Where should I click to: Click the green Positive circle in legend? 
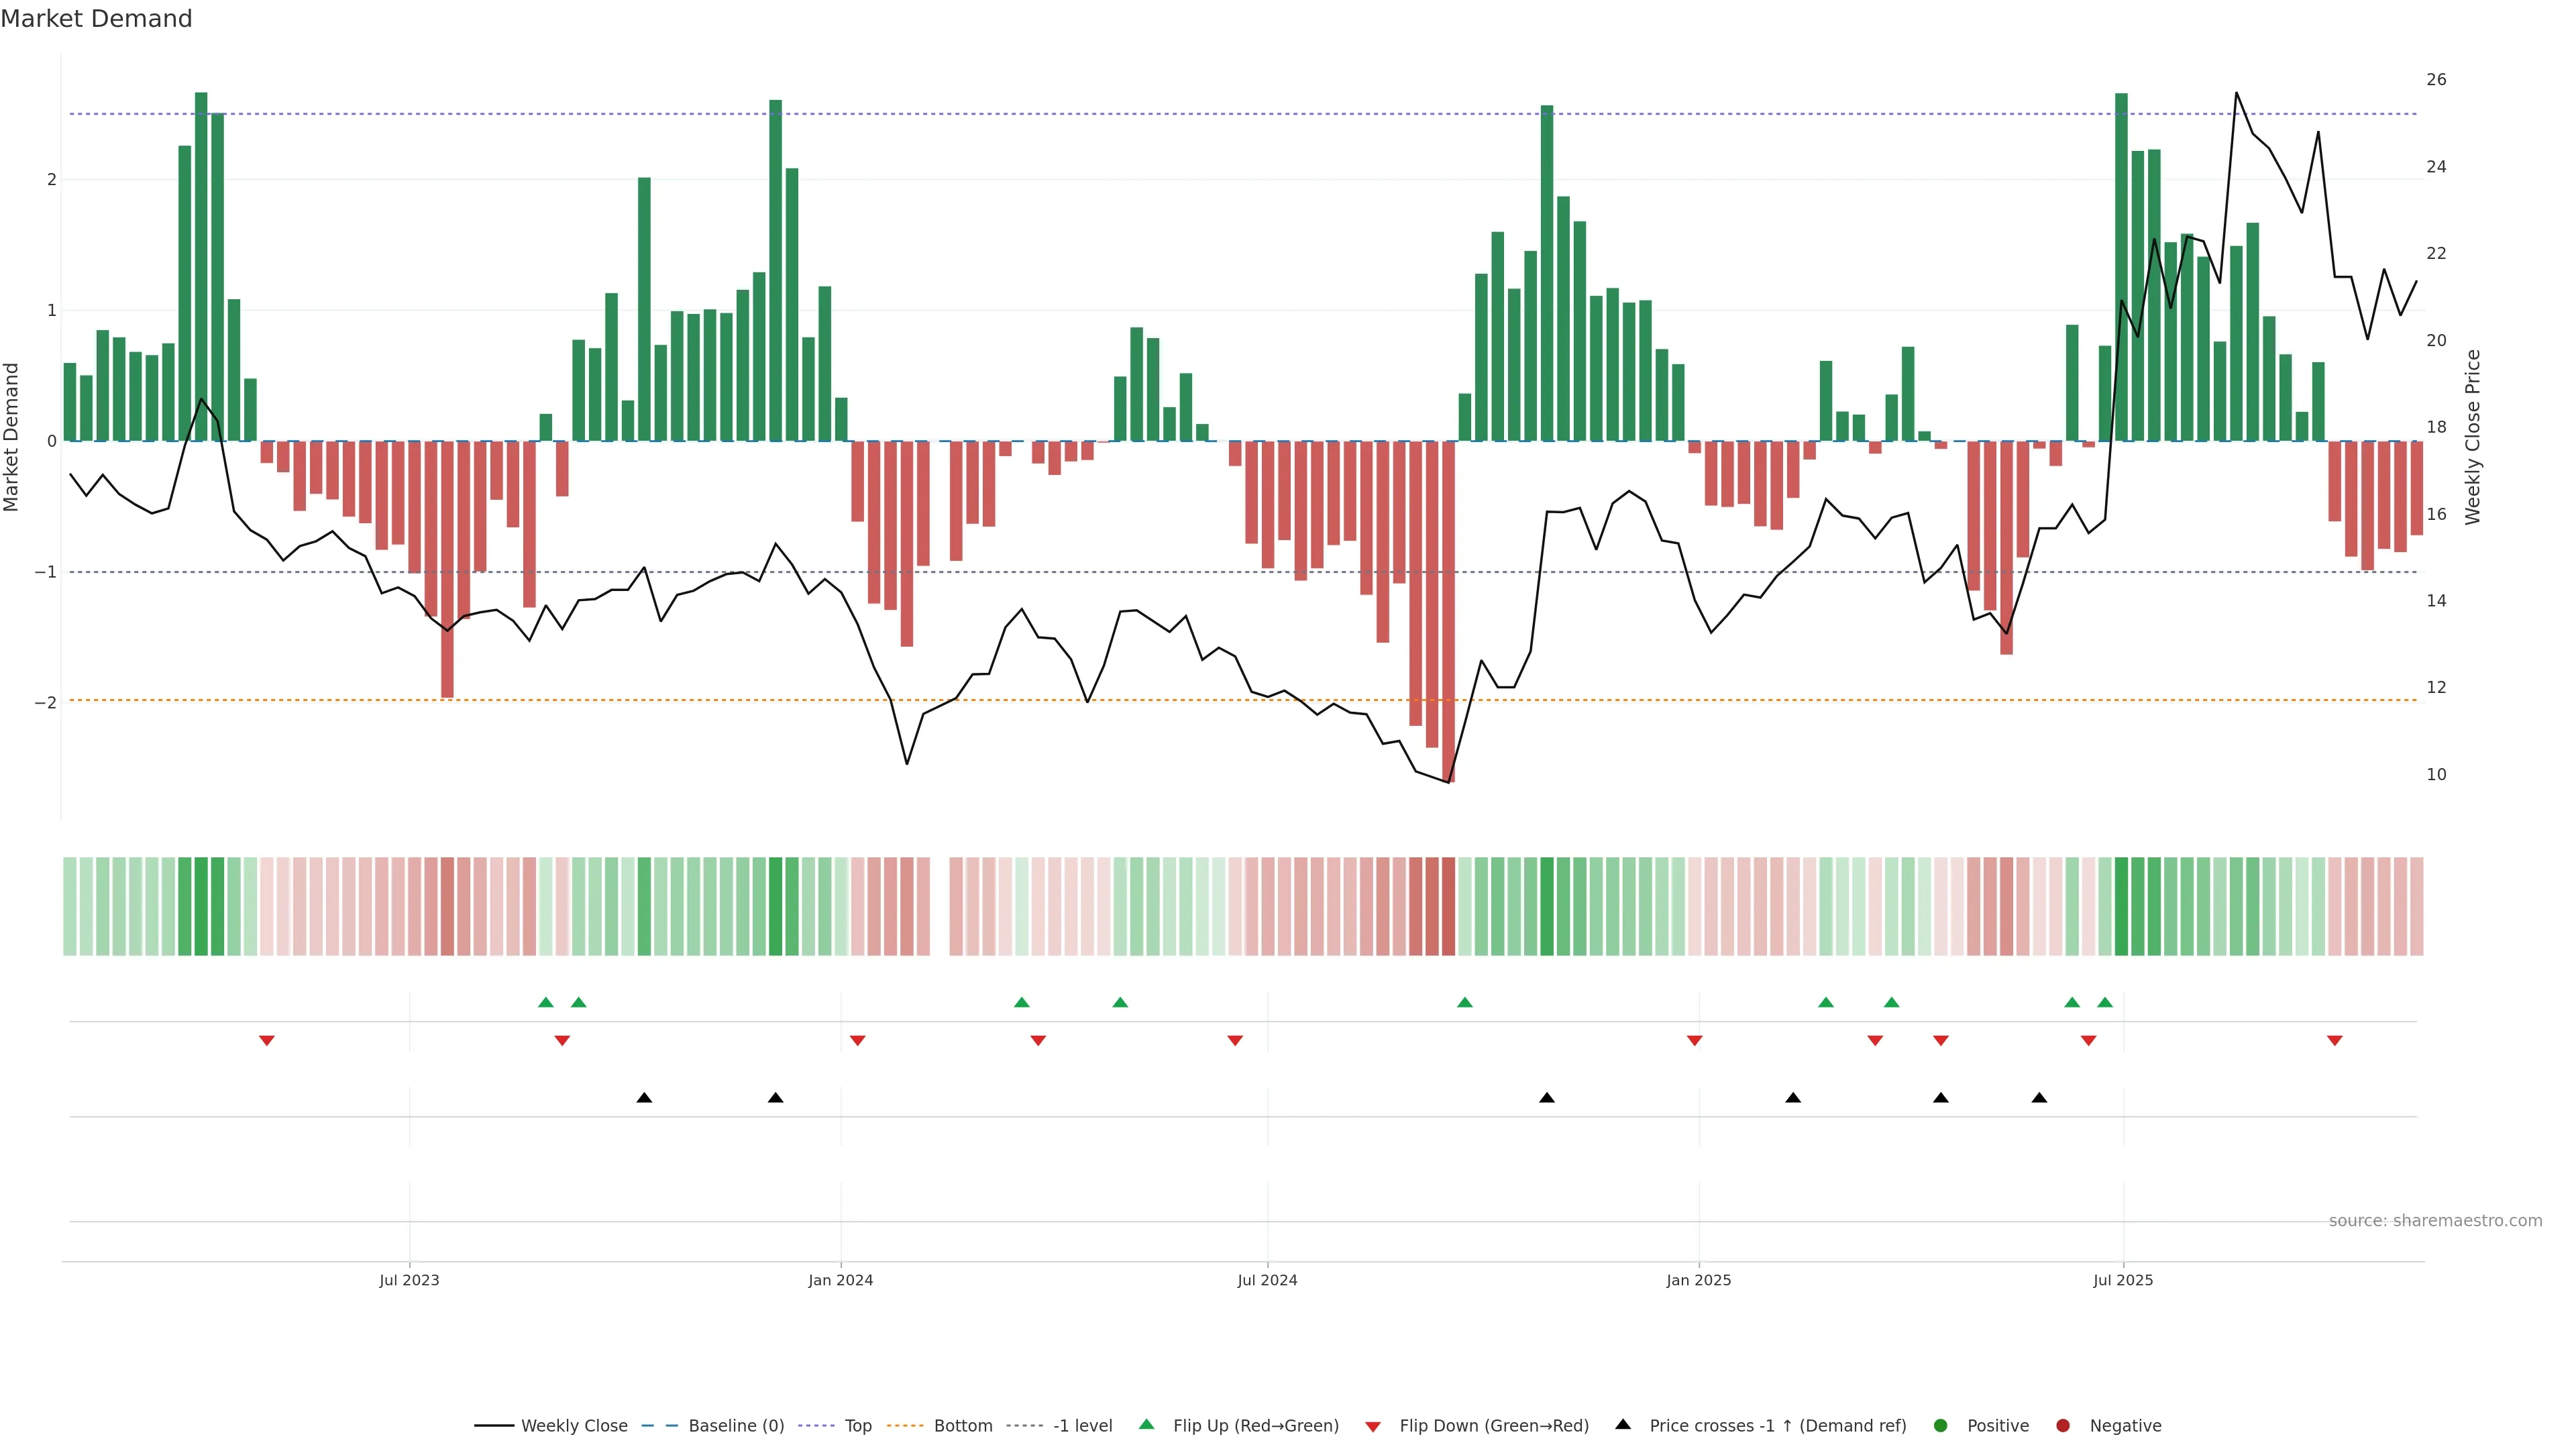coord(1941,1426)
